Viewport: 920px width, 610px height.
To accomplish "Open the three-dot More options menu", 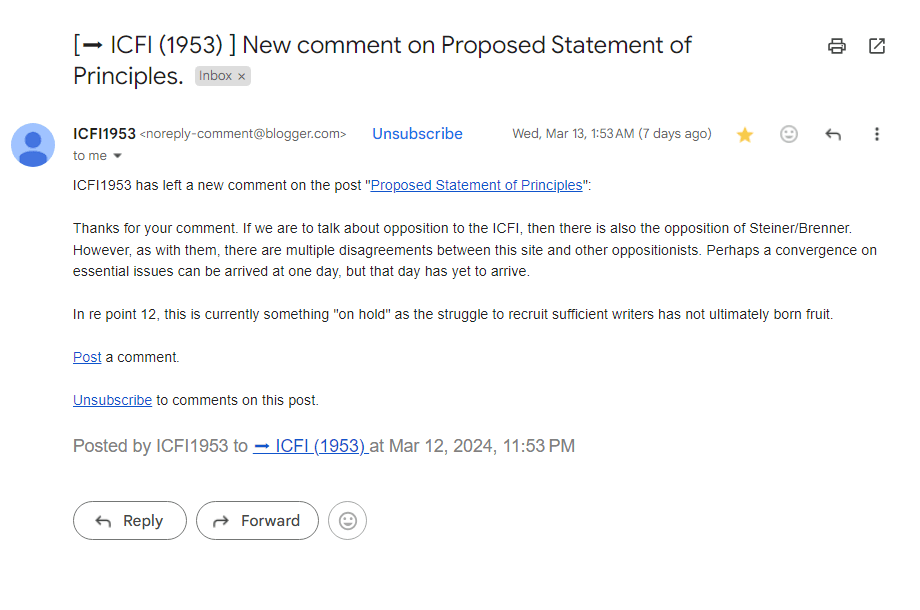I will [x=877, y=134].
